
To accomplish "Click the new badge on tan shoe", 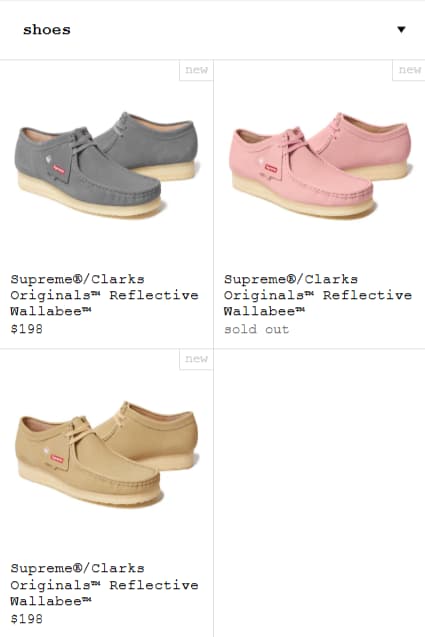I will (x=196, y=360).
